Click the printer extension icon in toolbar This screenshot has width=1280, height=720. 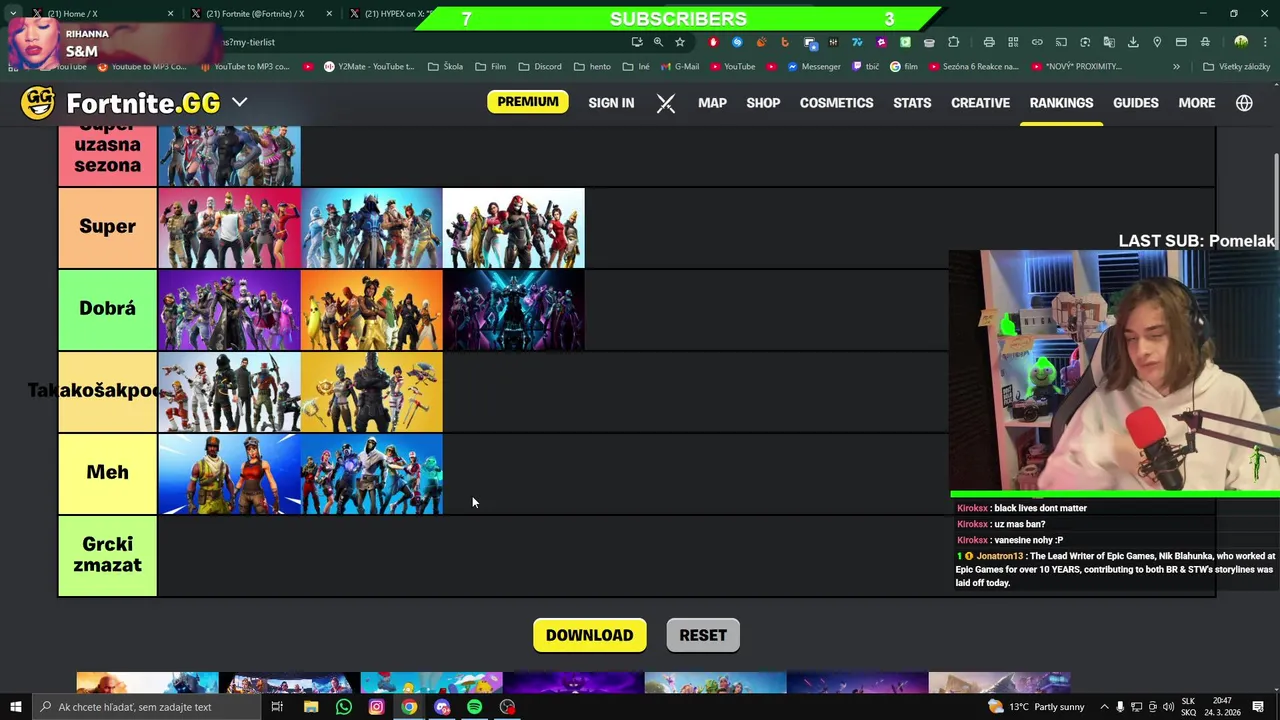[989, 42]
